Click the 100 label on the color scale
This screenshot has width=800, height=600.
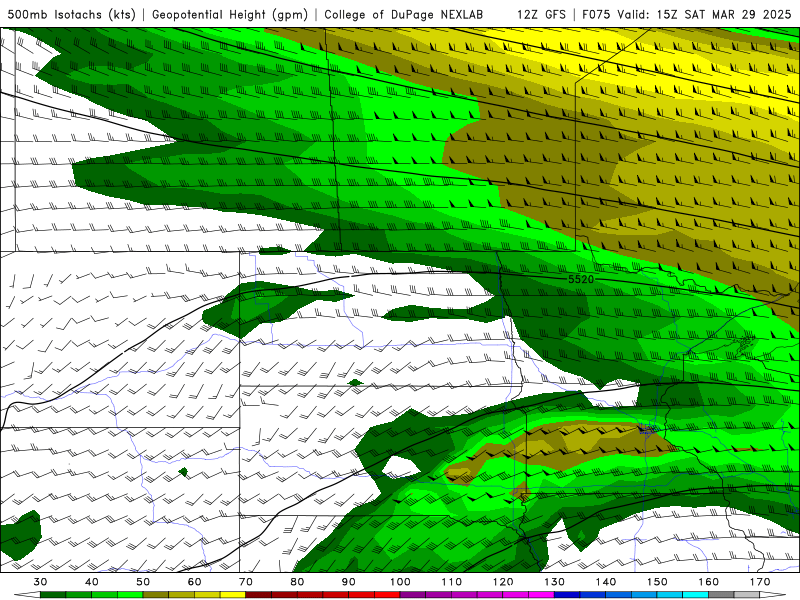(401, 582)
